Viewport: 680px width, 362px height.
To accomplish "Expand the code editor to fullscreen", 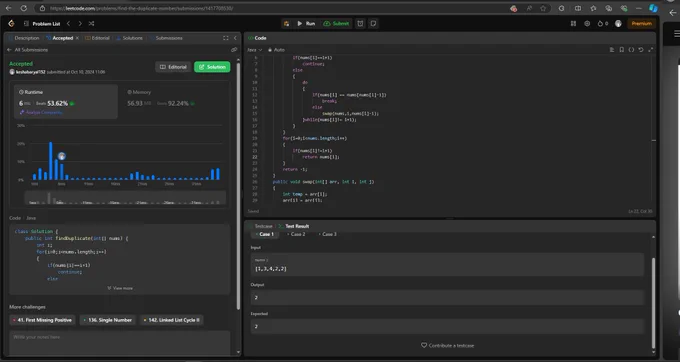I will (650, 50).
